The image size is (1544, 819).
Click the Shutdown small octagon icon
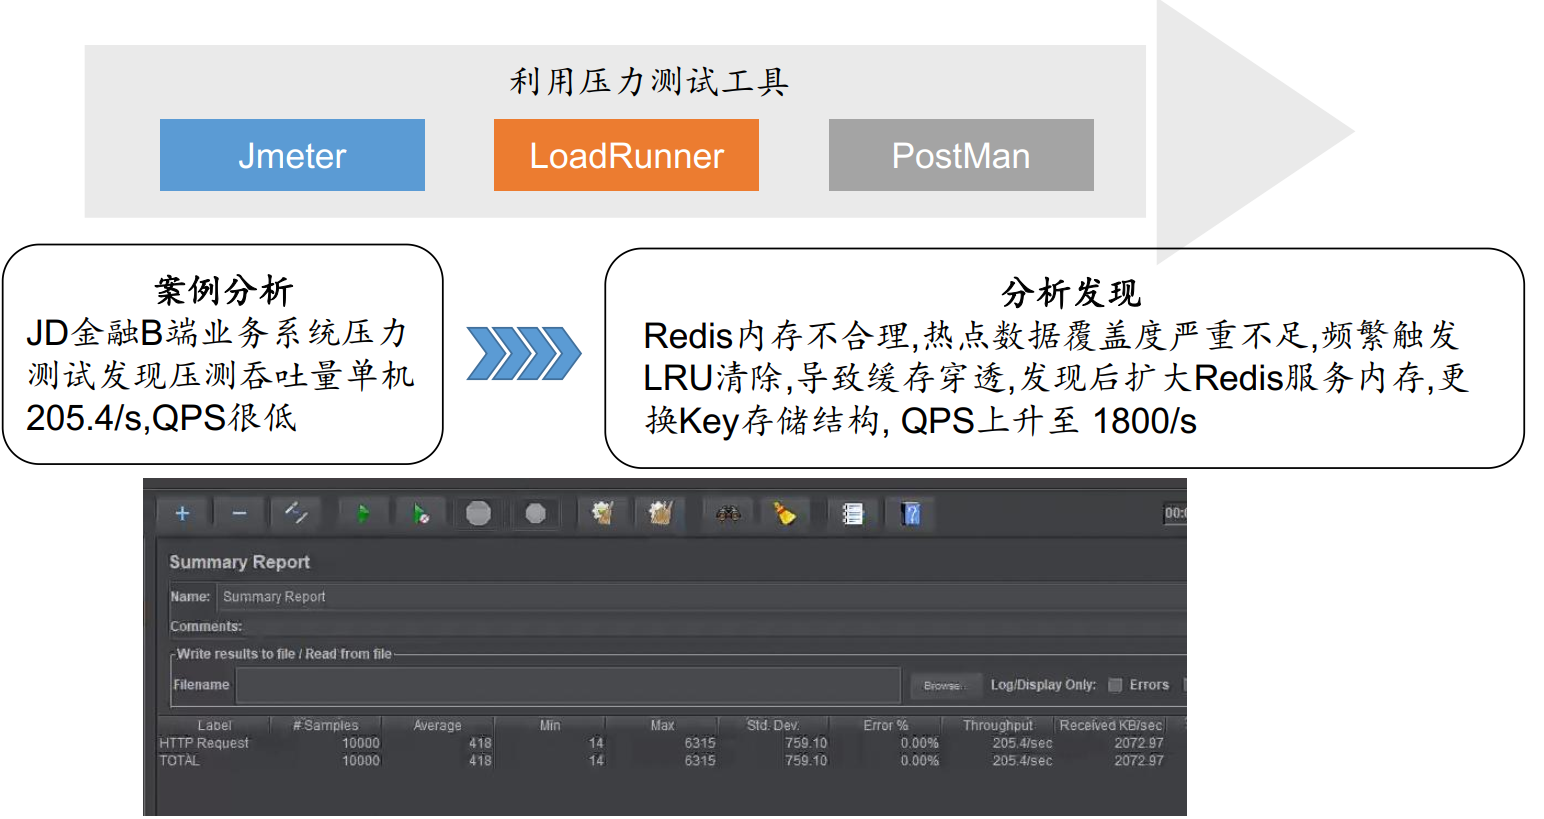(536, 514)
